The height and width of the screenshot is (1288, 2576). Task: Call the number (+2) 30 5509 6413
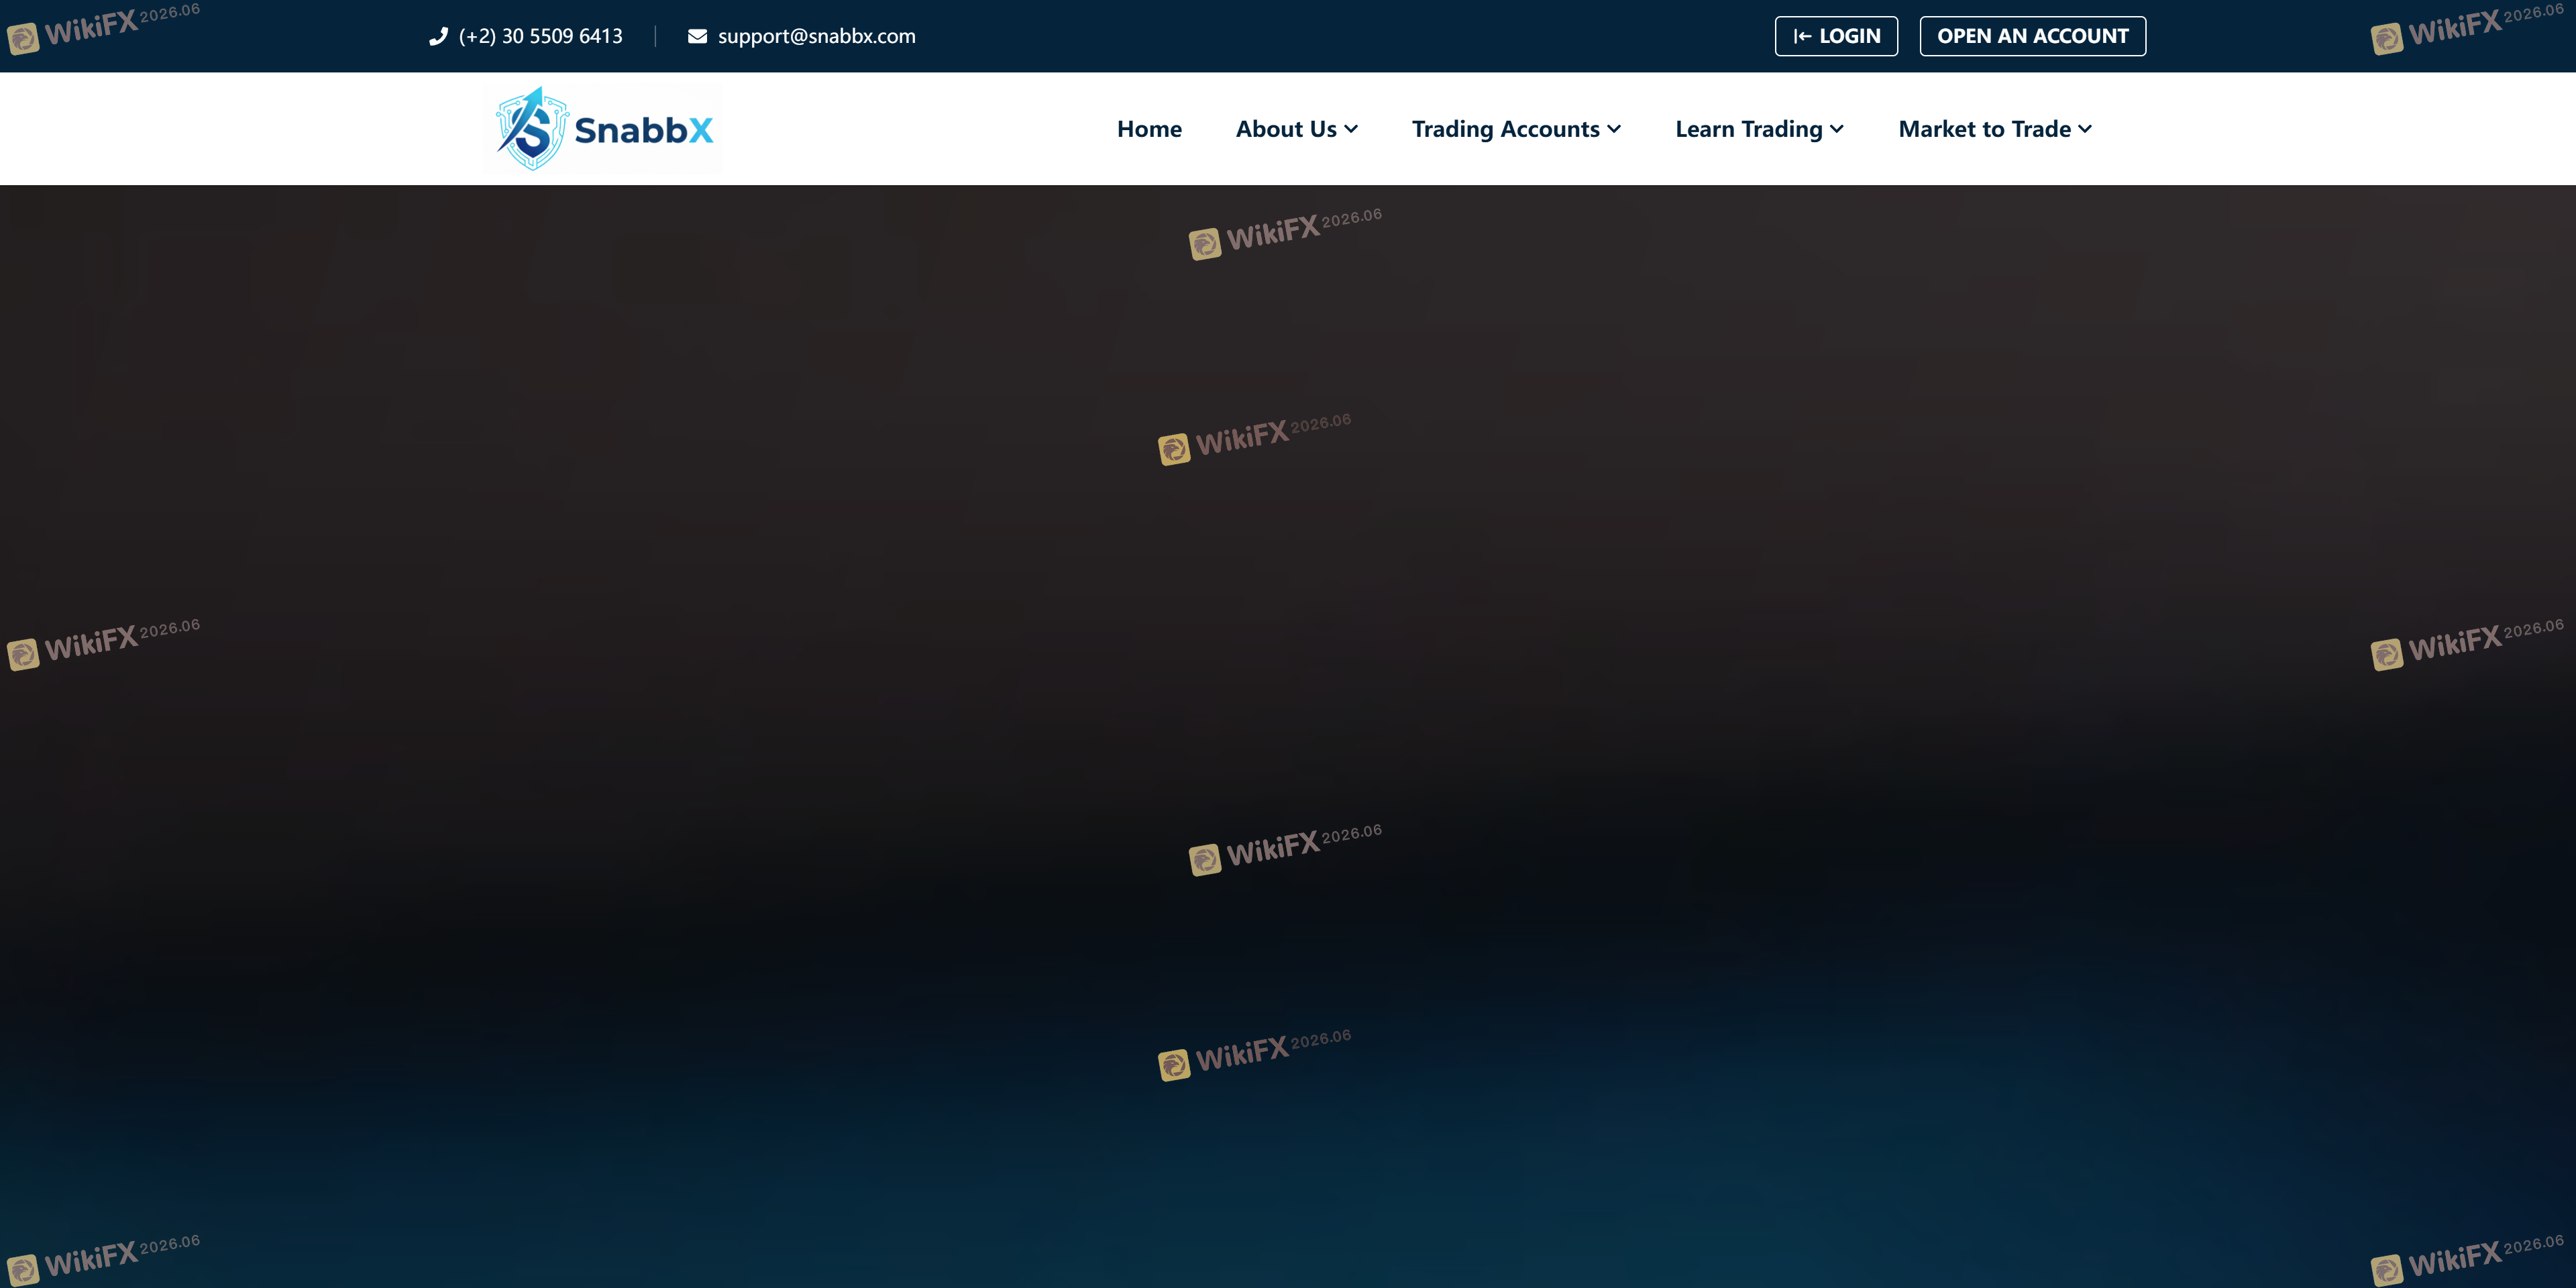click(540, 36)
